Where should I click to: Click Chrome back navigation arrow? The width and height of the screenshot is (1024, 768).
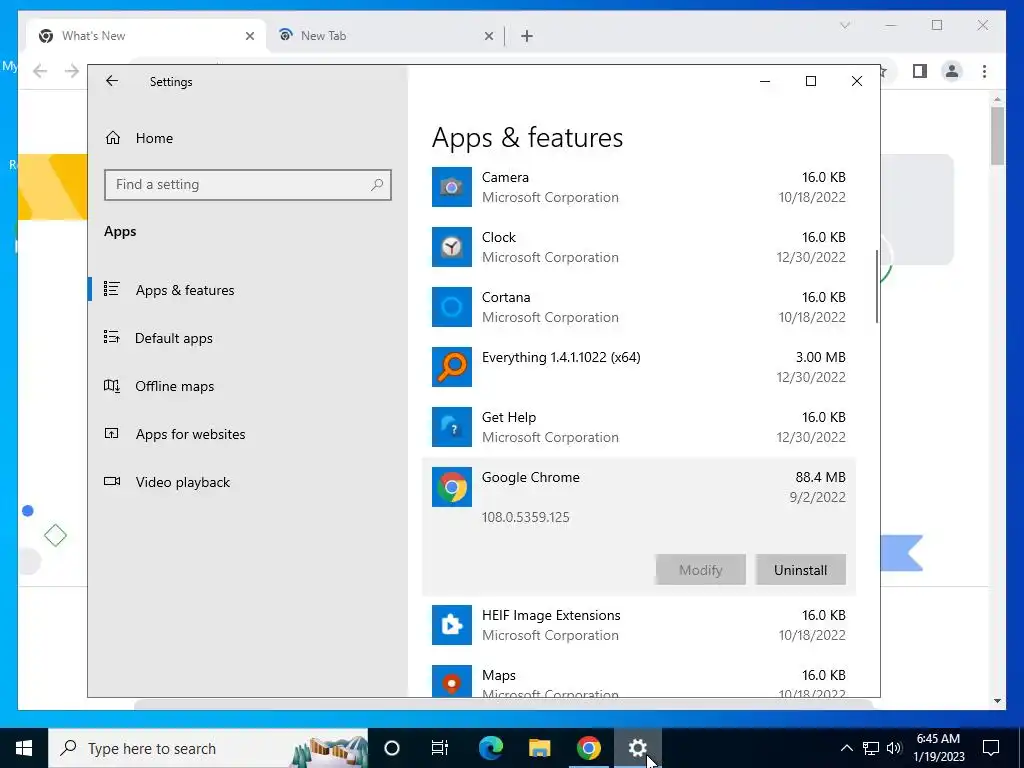(40, 71)
